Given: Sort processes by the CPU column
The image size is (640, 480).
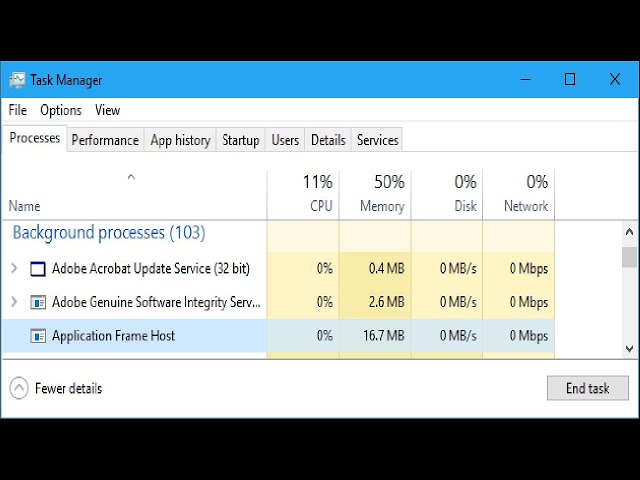Looking at the screenshot, I should [303, 194].
